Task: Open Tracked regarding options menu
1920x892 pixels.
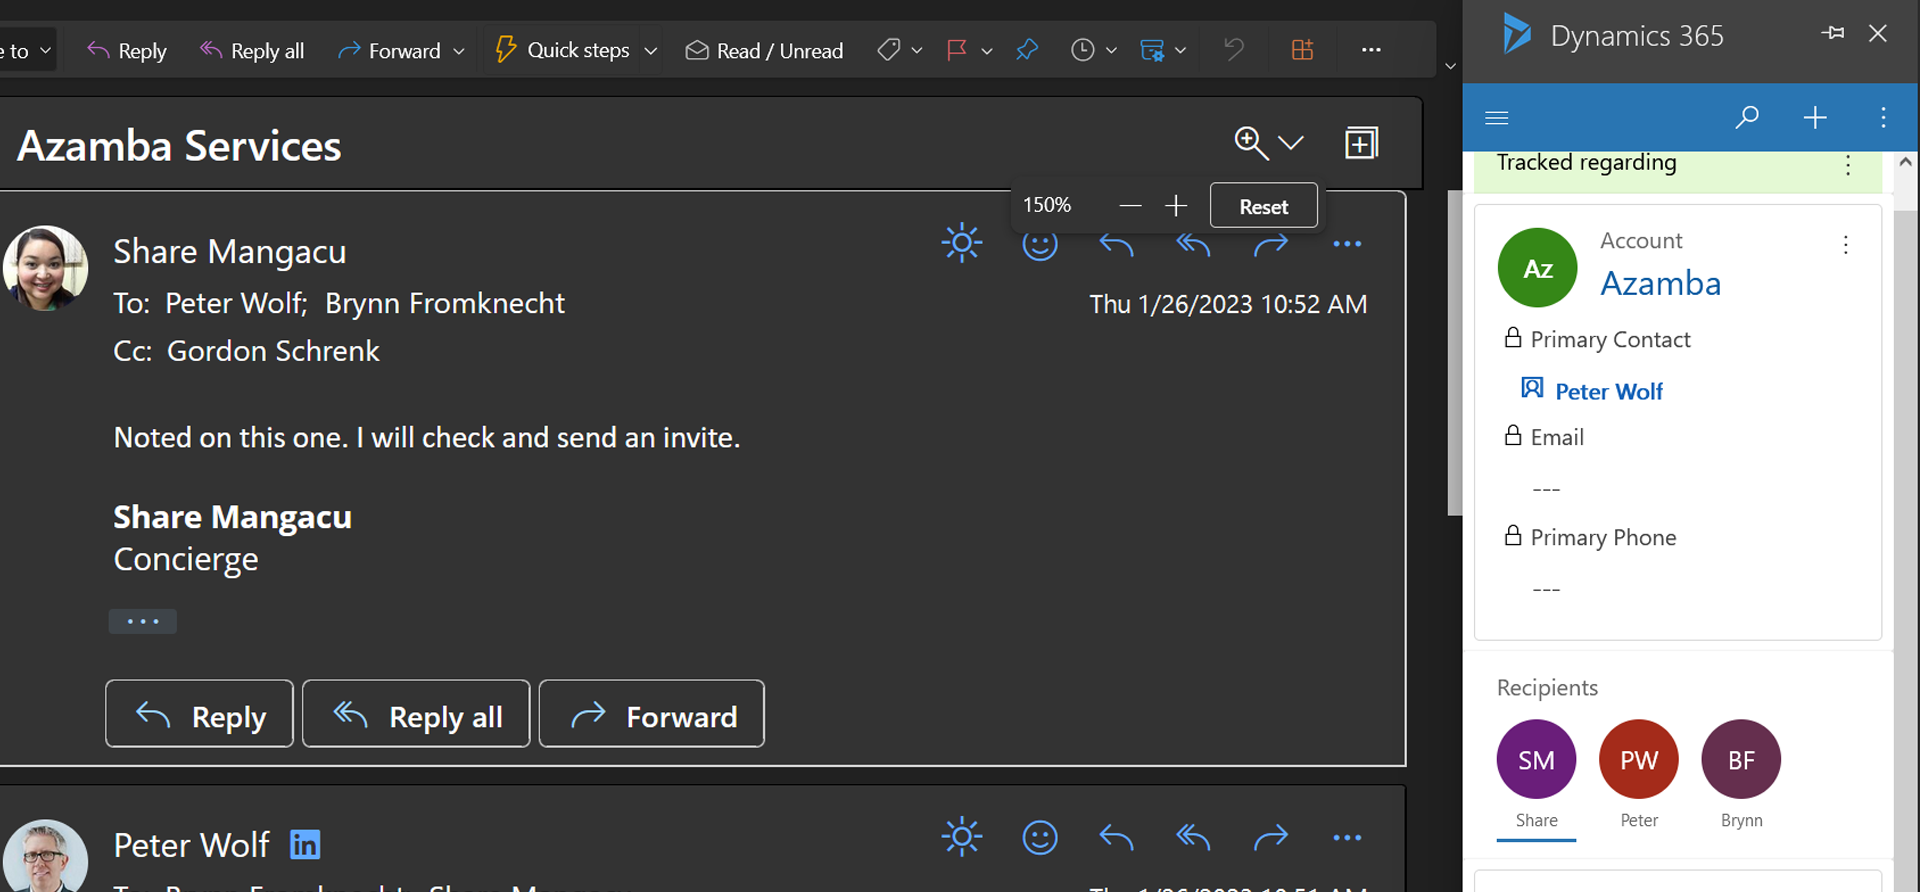Action: pyautogui.click(x=1848, y=165)
